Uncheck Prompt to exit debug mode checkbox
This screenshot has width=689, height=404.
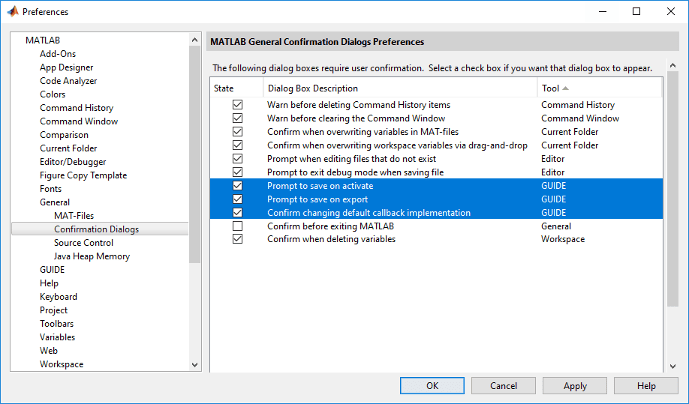click(237, 172)
